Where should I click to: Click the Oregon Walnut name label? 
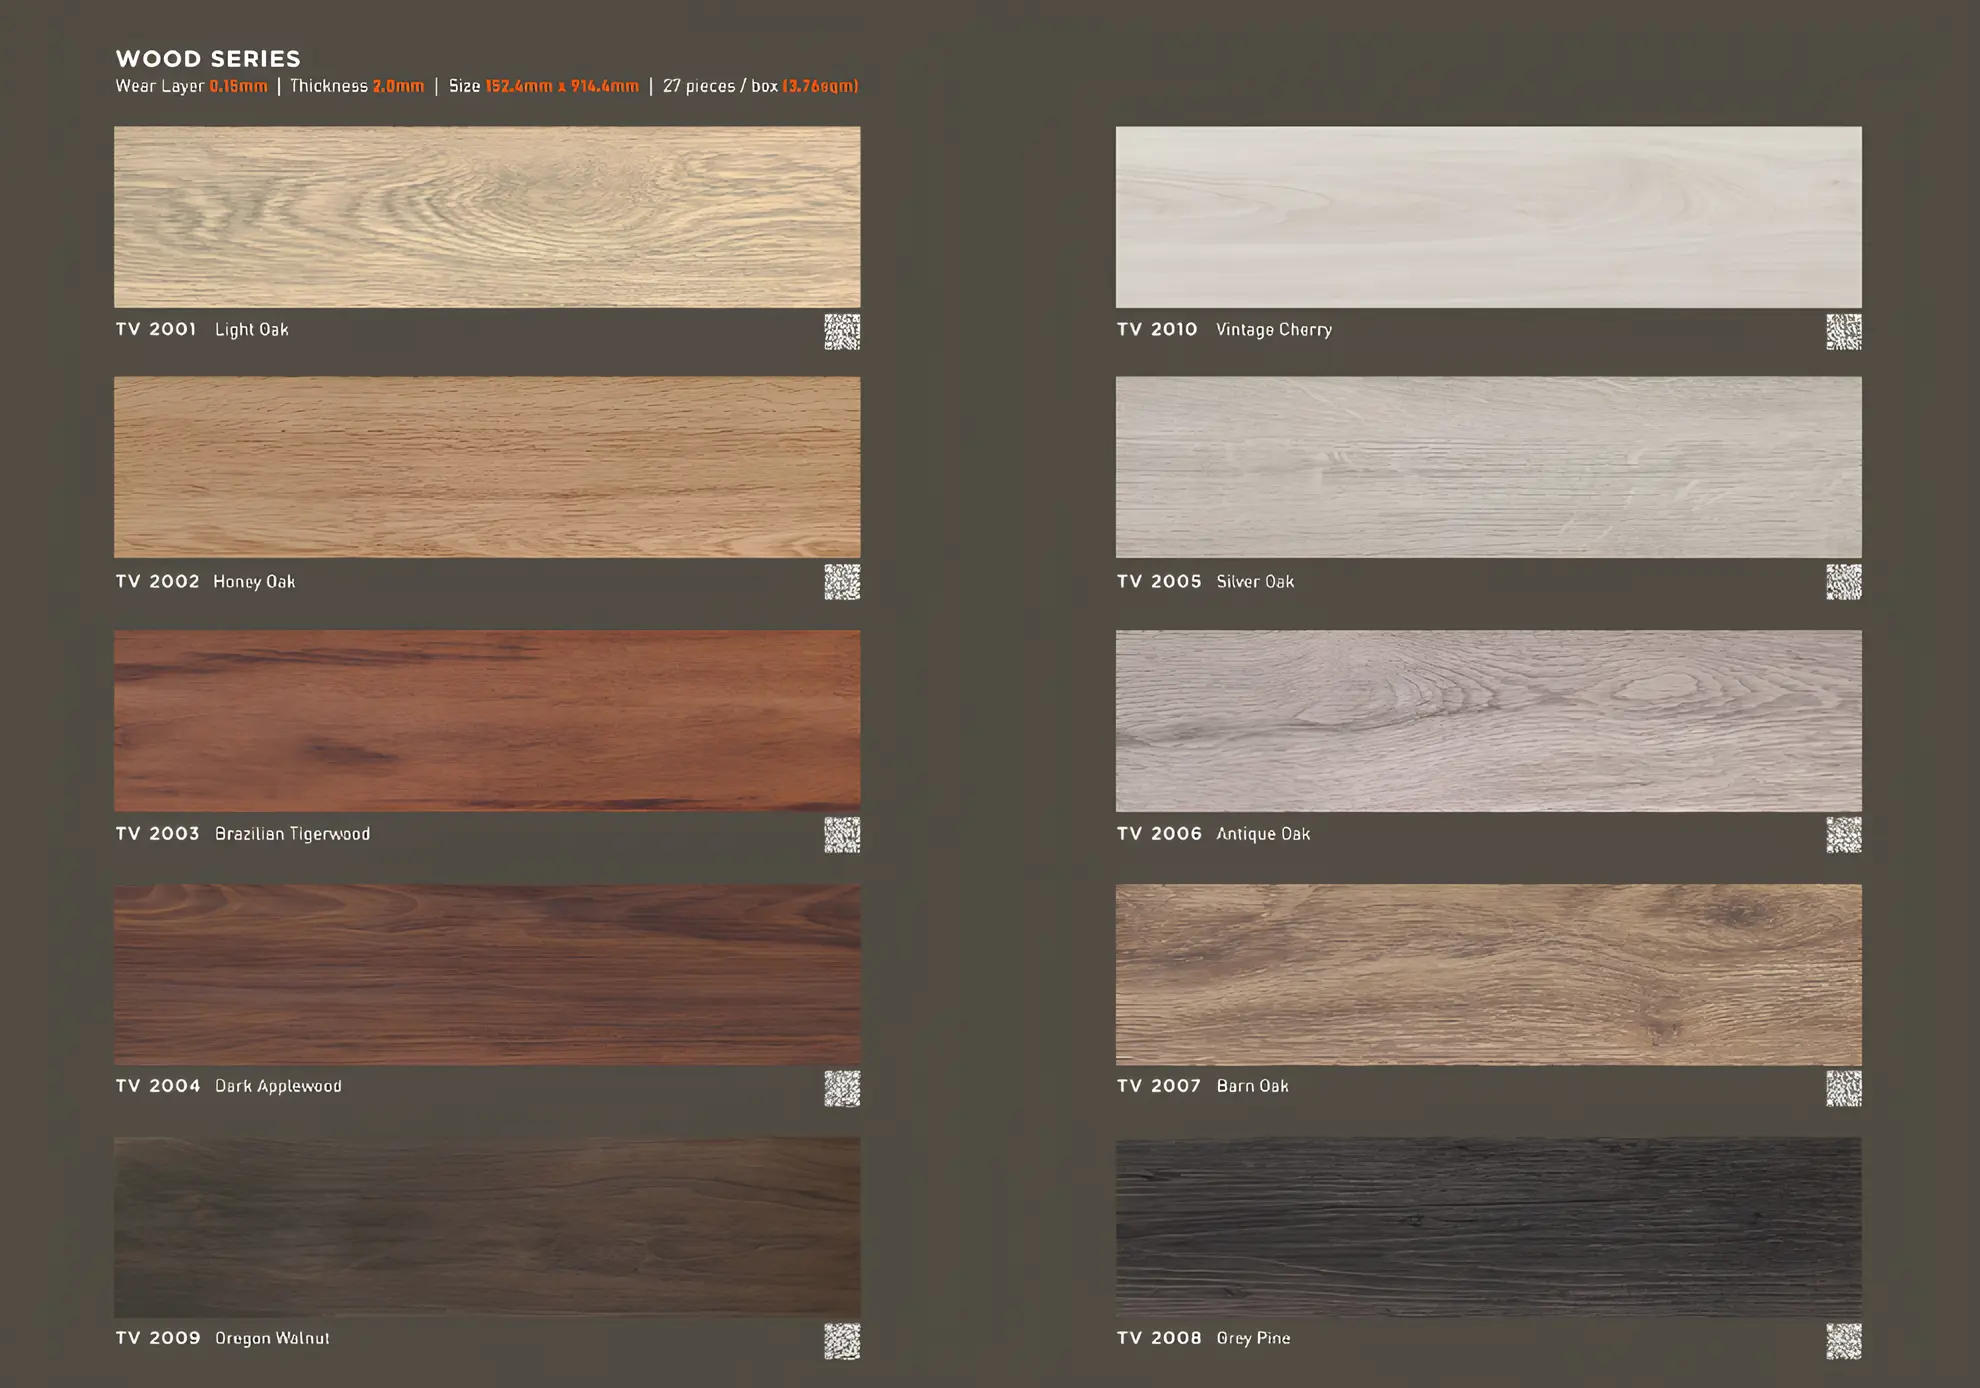(x=272, y=1337)
